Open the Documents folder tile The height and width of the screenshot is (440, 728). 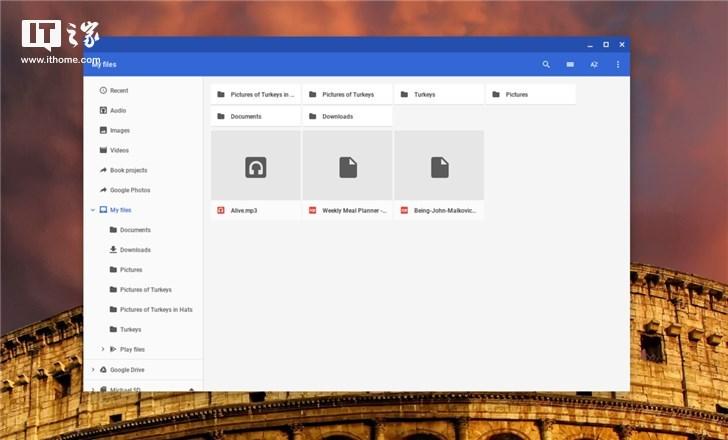tap(255, 116)
